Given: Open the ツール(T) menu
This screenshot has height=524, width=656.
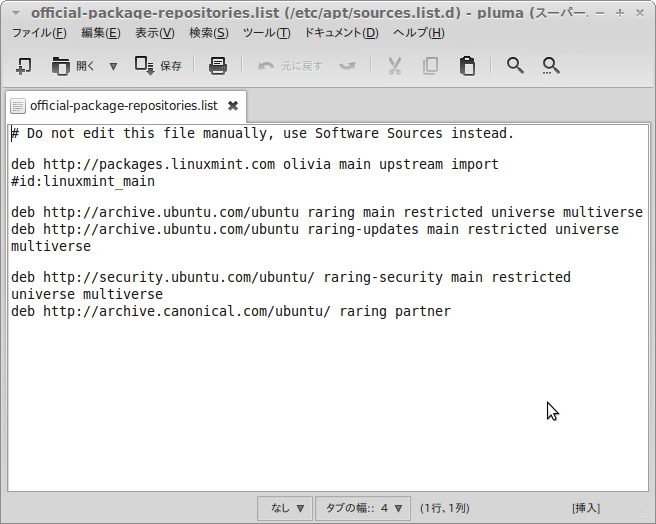Looking at the screenshot, I should (266, 33).
